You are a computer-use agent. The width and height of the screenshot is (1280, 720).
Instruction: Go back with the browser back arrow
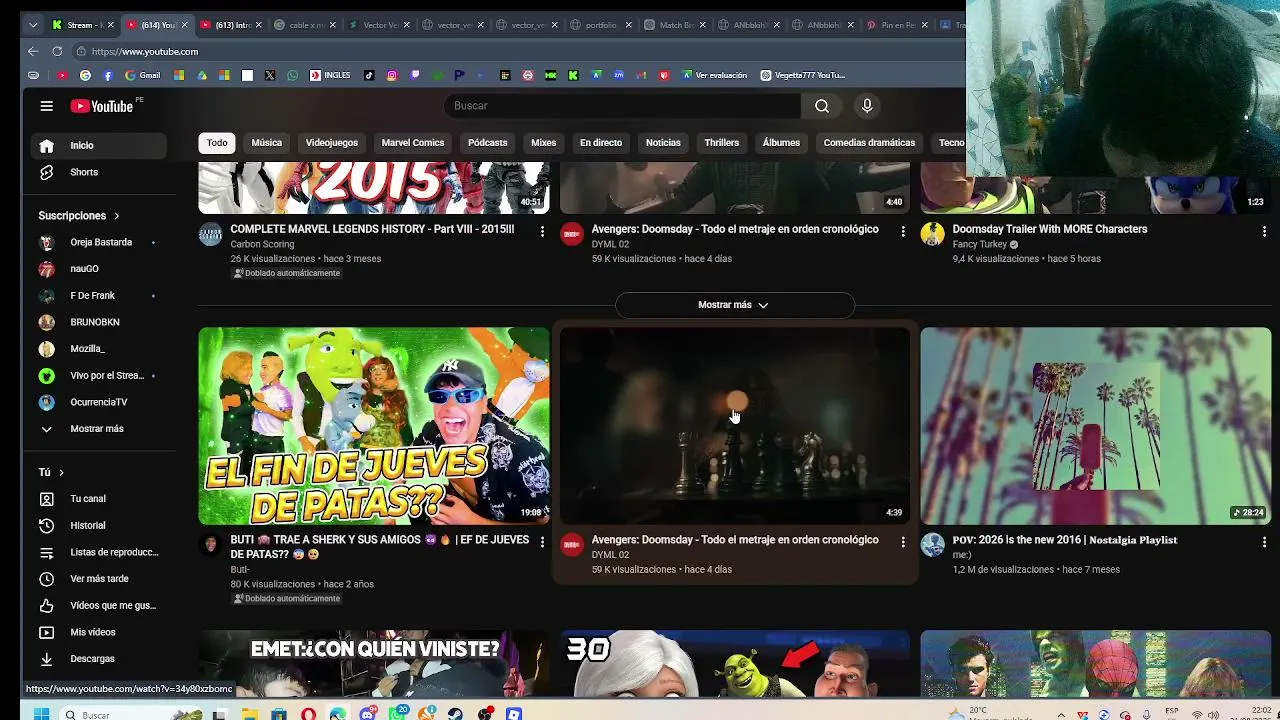(x=33, y=51)
